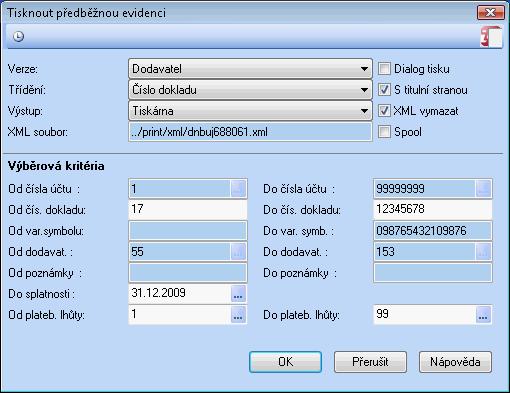Click the Do splatnosti : label
The height and width of the screenshot is (393, 510).
42,294
